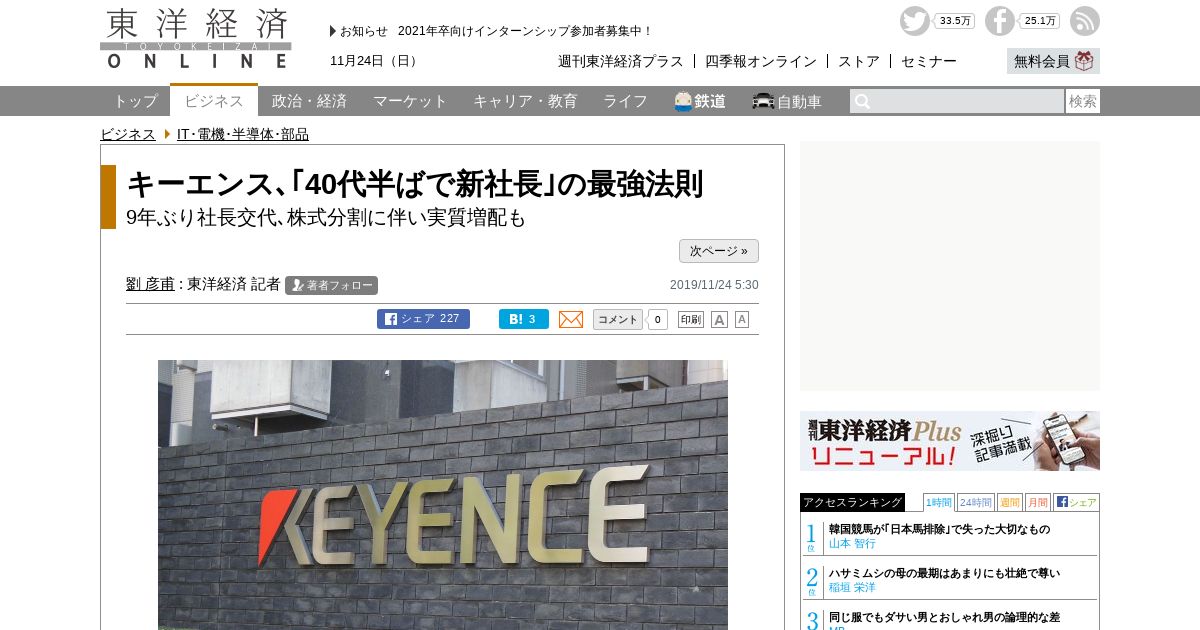Click the search magnifier icon
The image size is (1200, 630).
[862, 101]
